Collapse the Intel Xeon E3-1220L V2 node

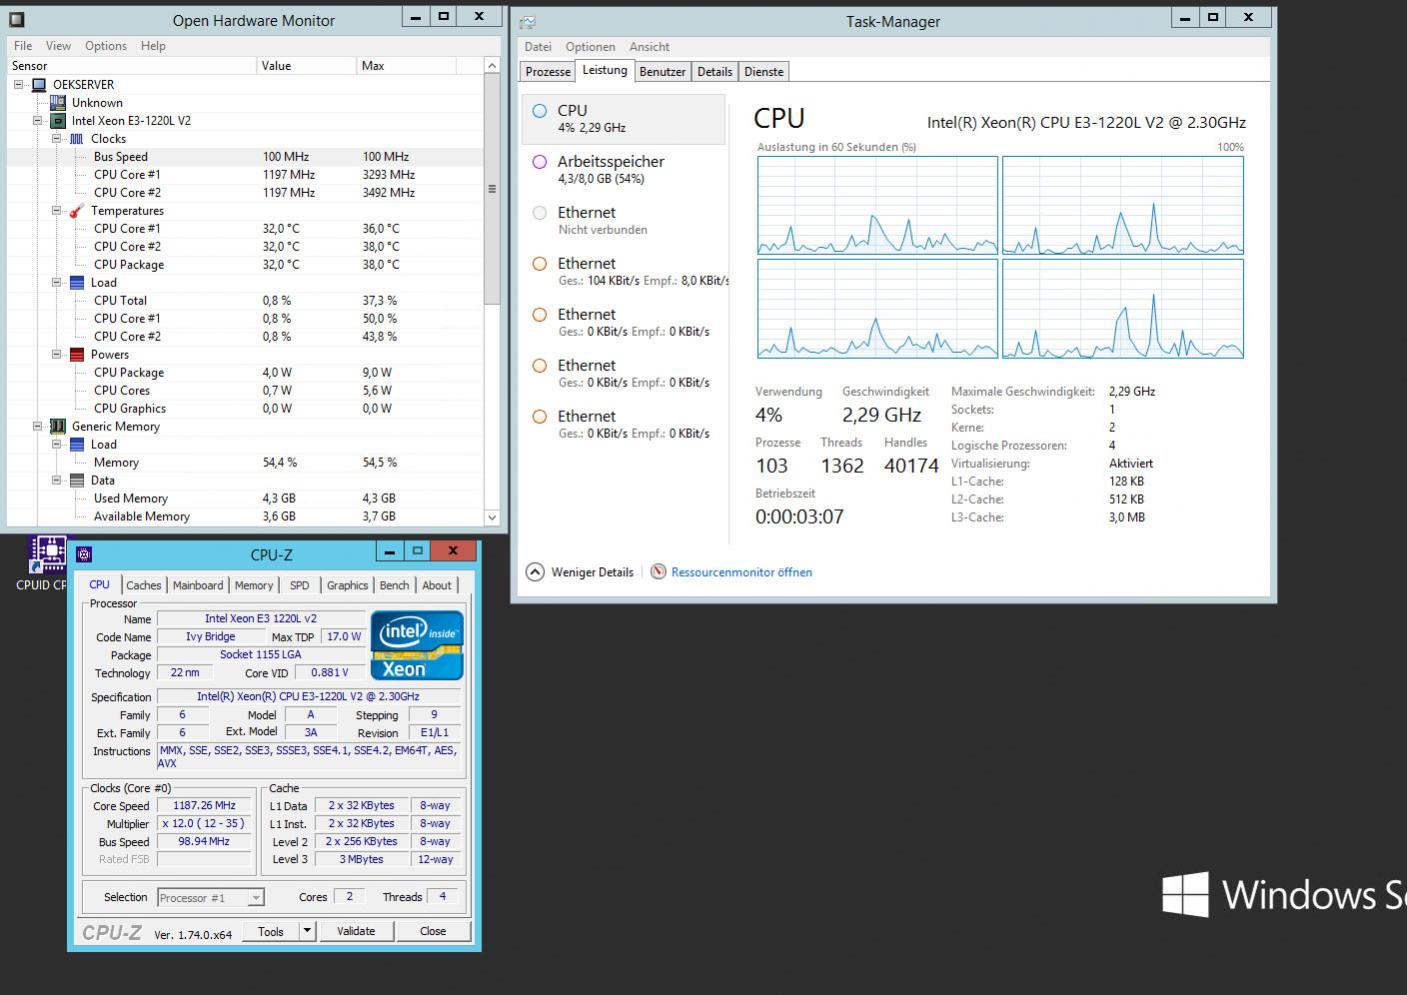pos(38,121)
